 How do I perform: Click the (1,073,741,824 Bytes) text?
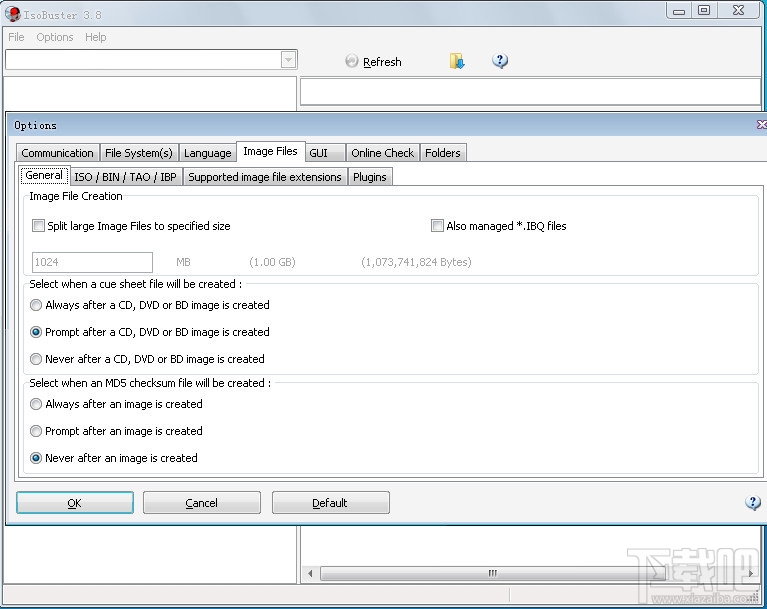tap(416, 262)
